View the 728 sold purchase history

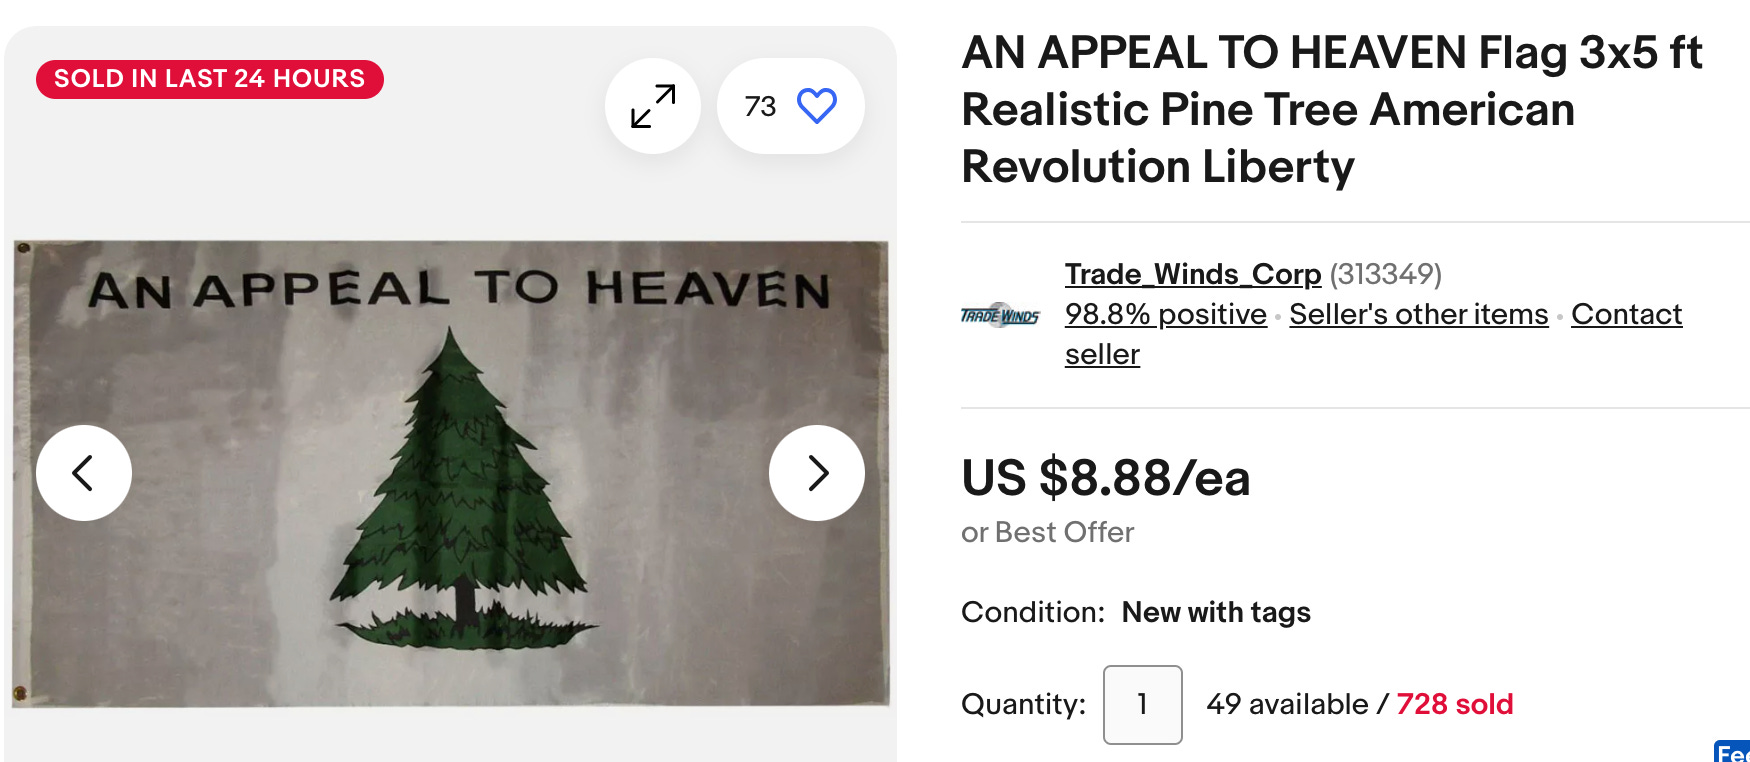pos(1455,704)
